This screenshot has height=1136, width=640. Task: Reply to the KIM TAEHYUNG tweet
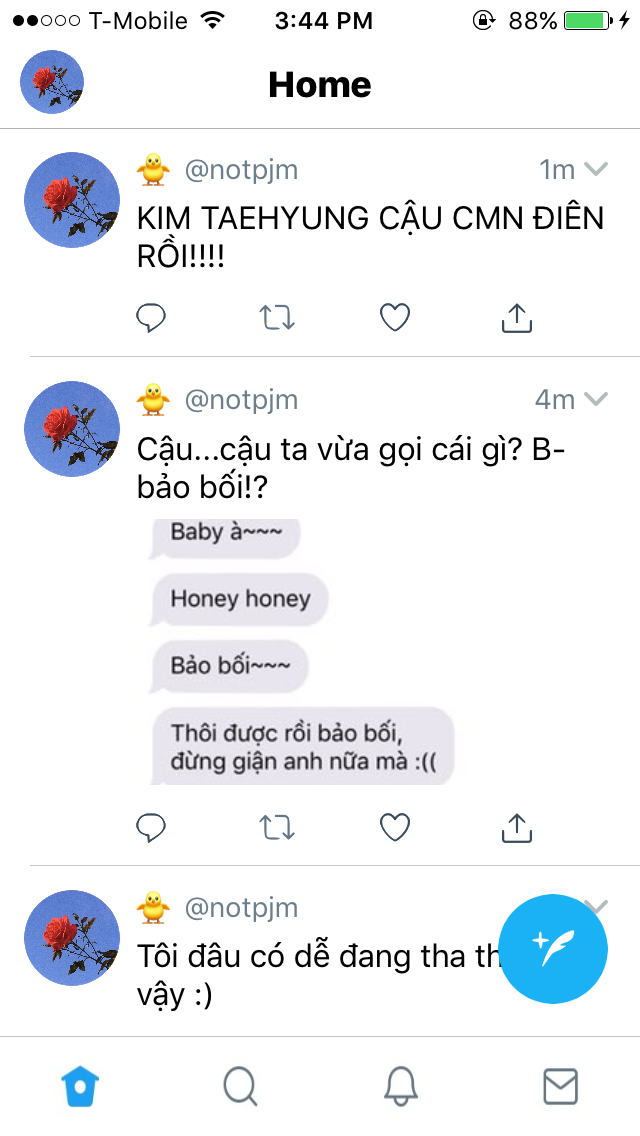click(151, 318)
